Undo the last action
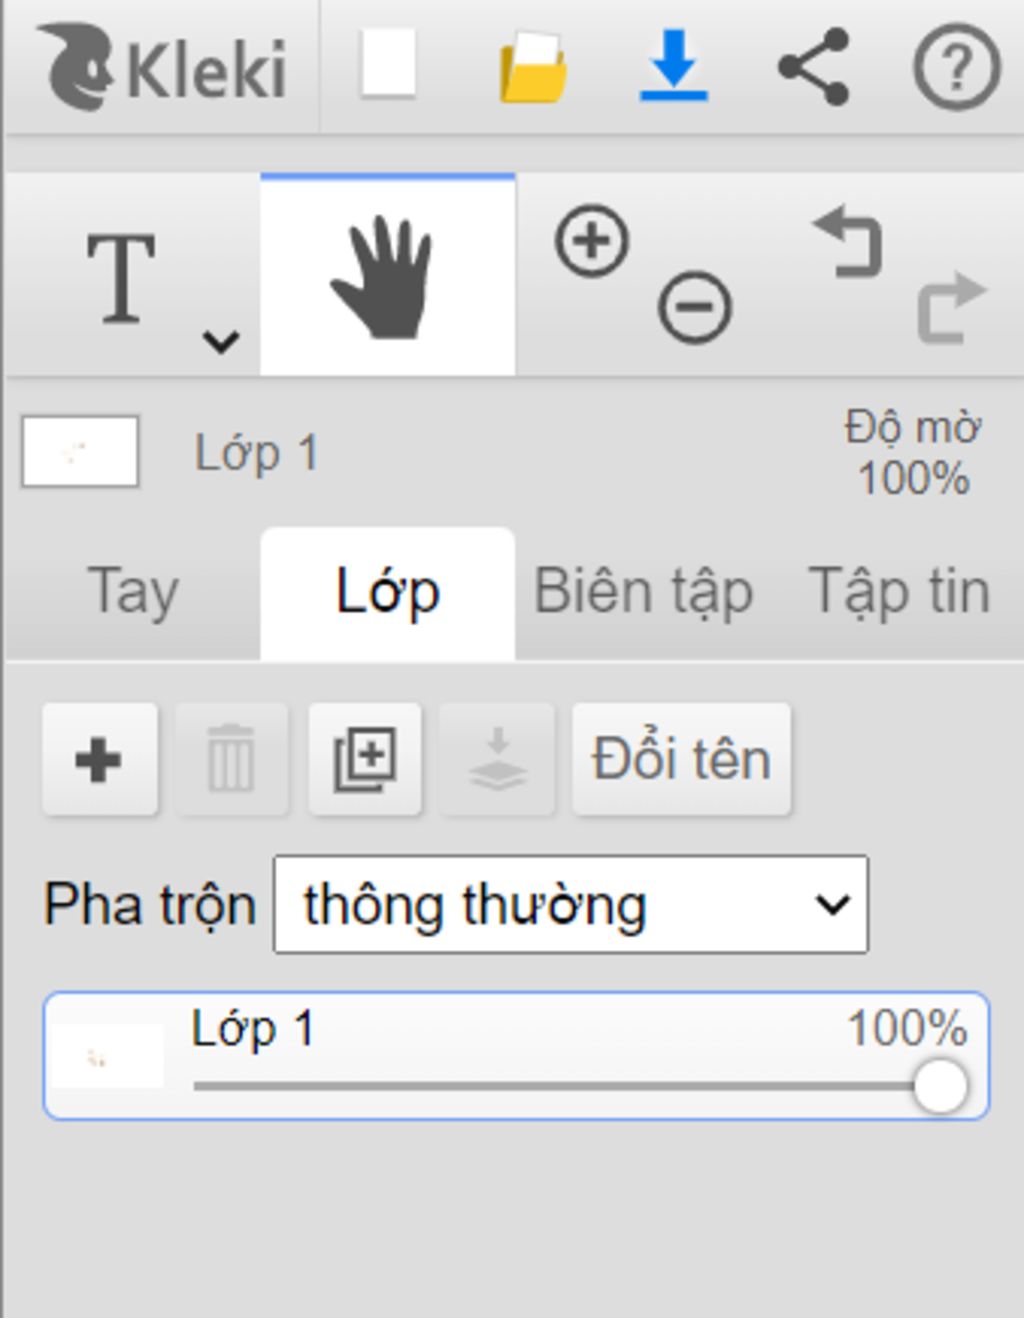 coord(848,241)
